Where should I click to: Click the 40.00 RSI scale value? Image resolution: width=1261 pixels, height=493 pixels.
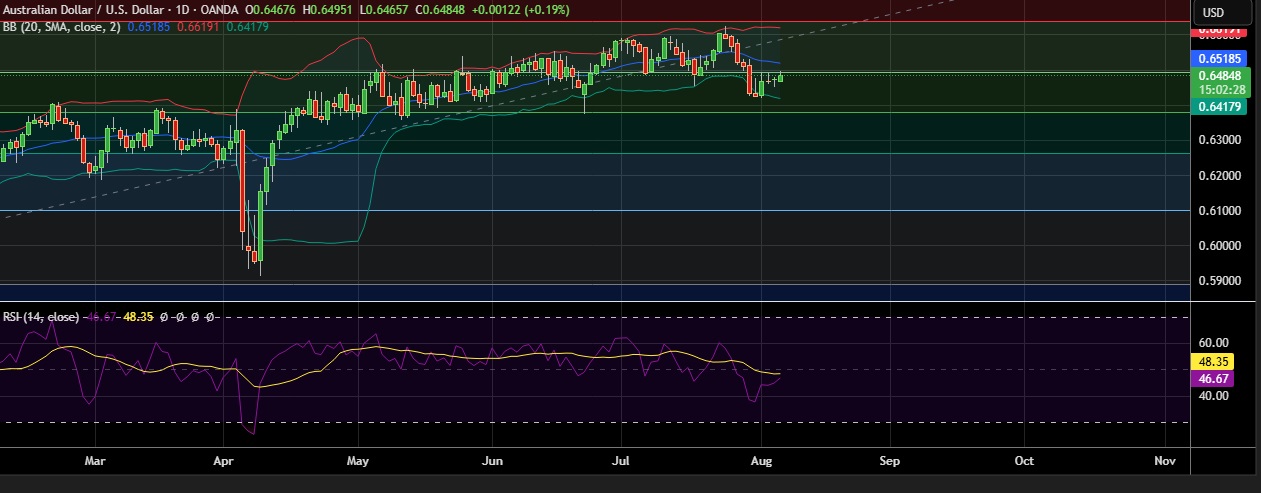(1215, 396)
